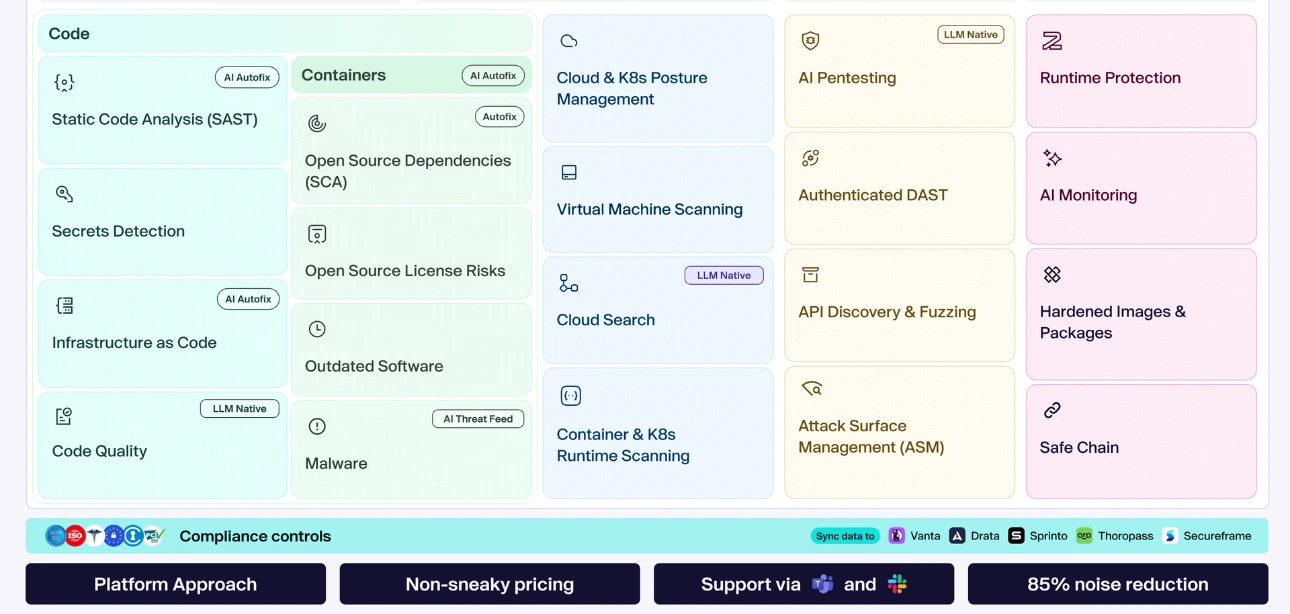Click the AI Monitoring sparkle icon
The image size is (1290, 614).
pyautogui.click(x=1052, y=158)
